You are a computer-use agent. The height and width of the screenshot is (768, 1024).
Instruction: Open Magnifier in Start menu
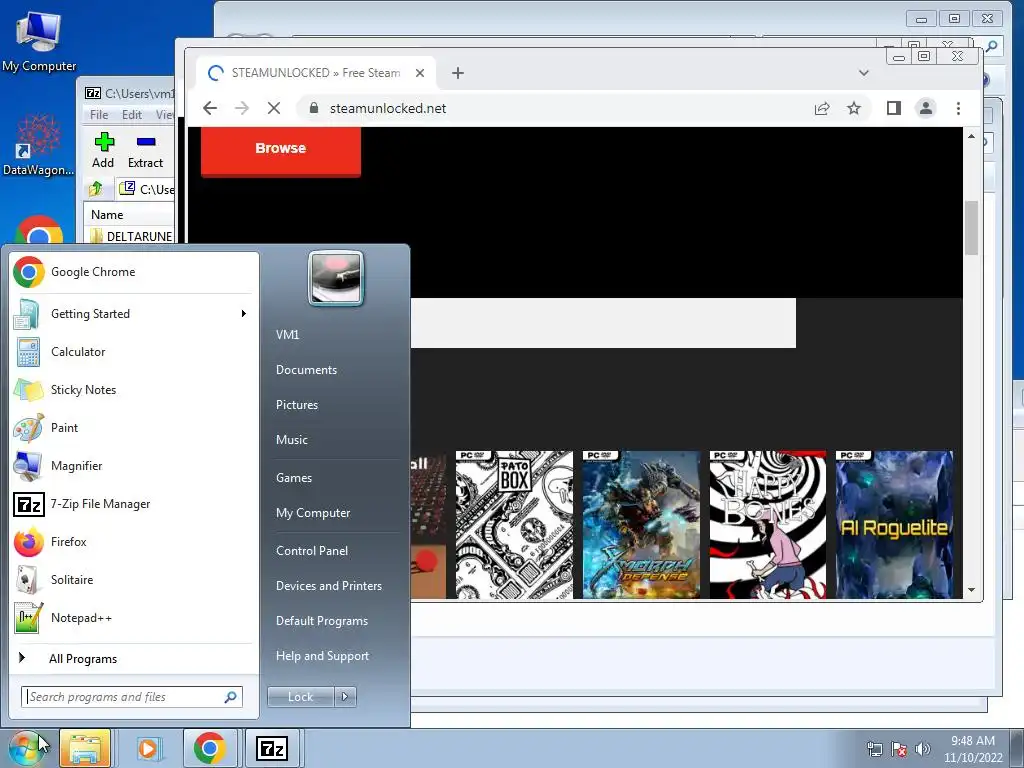[x=134, y=466]
